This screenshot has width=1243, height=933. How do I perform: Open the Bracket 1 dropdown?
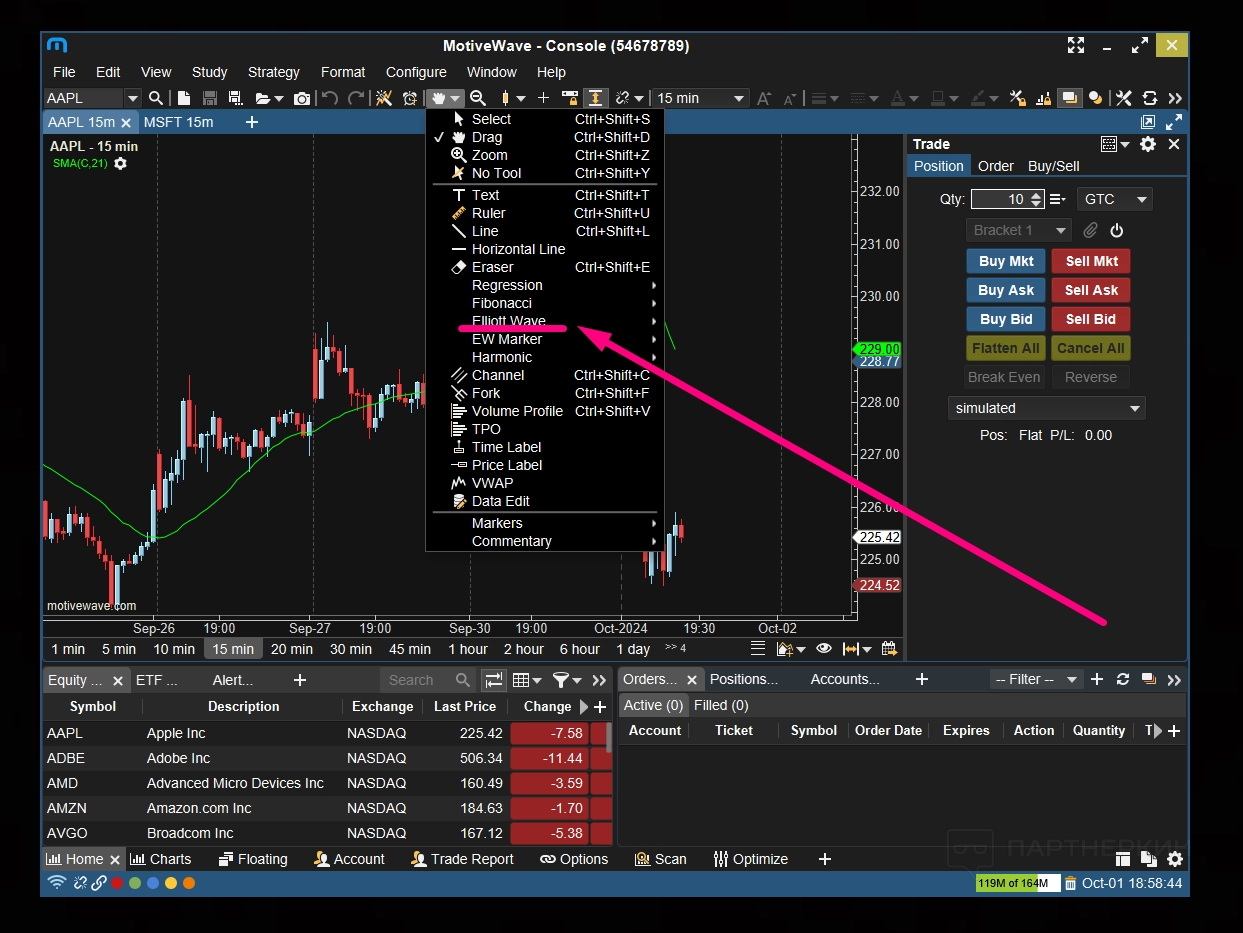point(1018,230)
